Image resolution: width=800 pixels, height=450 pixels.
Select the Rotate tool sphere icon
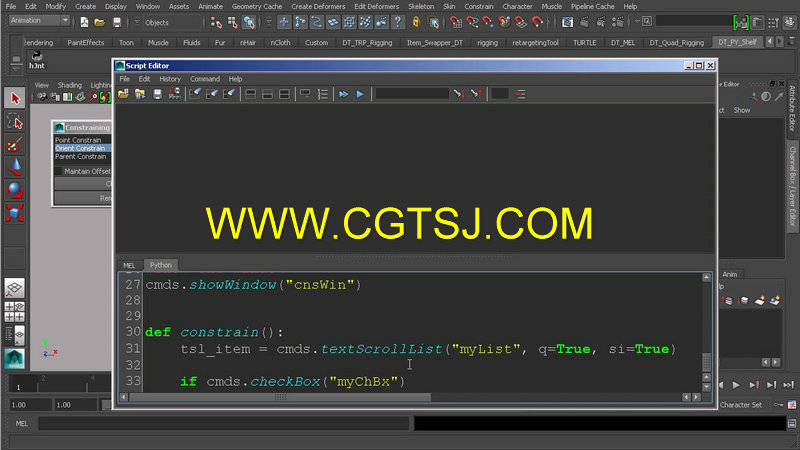[15, 190]
